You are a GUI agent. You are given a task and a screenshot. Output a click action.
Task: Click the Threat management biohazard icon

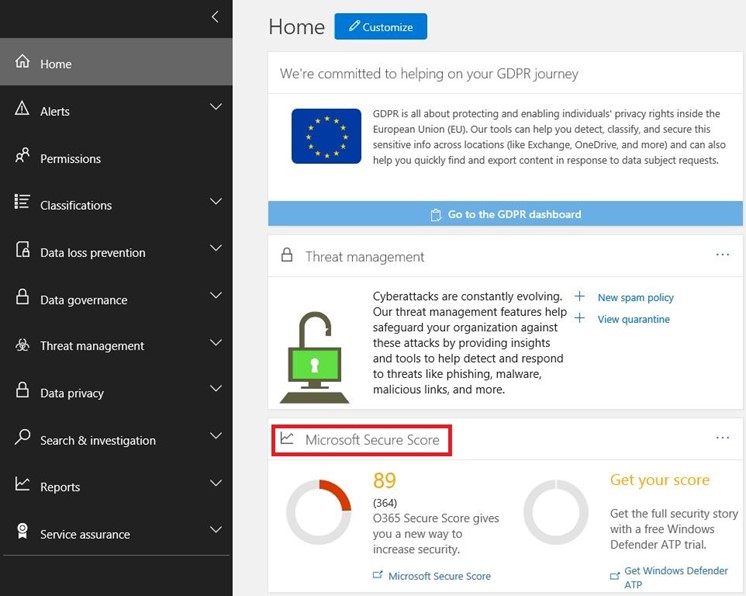click(22, 344)
